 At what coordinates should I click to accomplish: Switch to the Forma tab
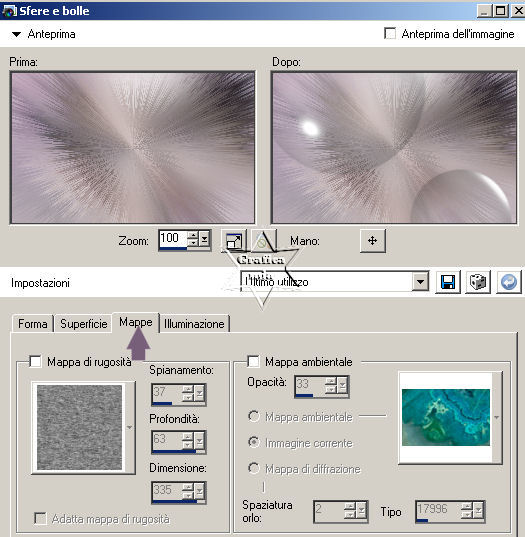pos(33,324)
